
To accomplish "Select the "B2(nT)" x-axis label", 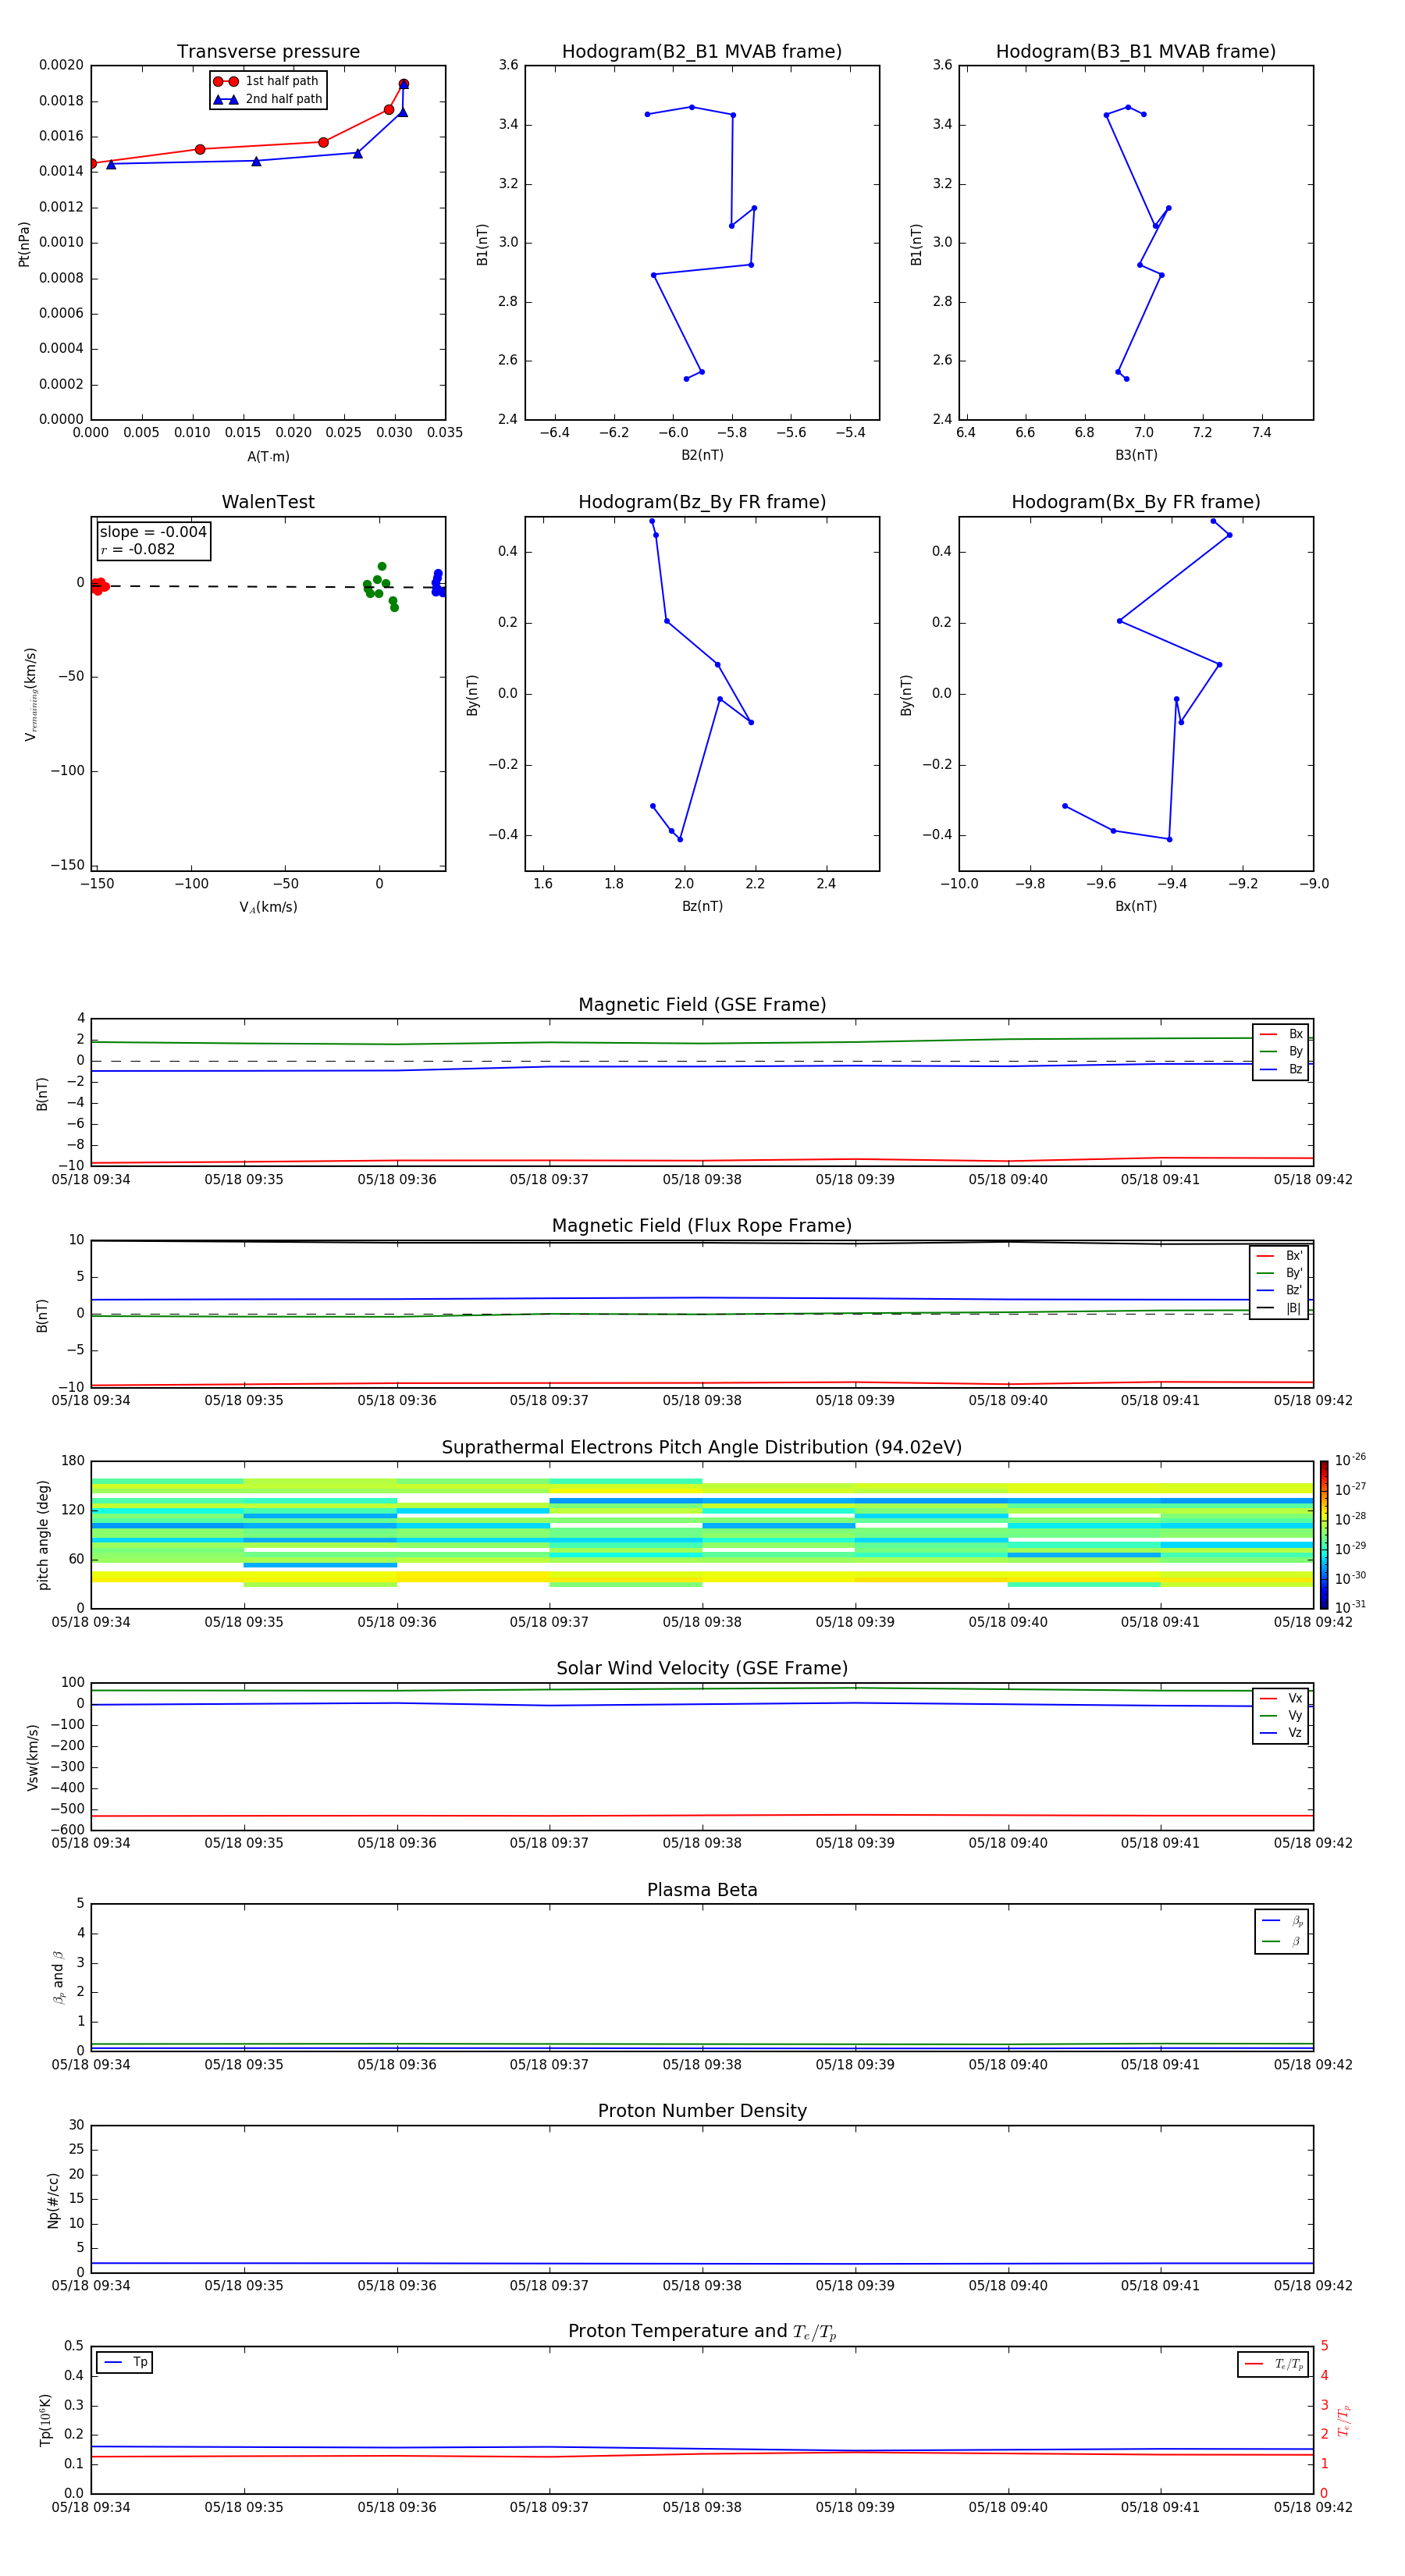I will [x=702, y=455].
